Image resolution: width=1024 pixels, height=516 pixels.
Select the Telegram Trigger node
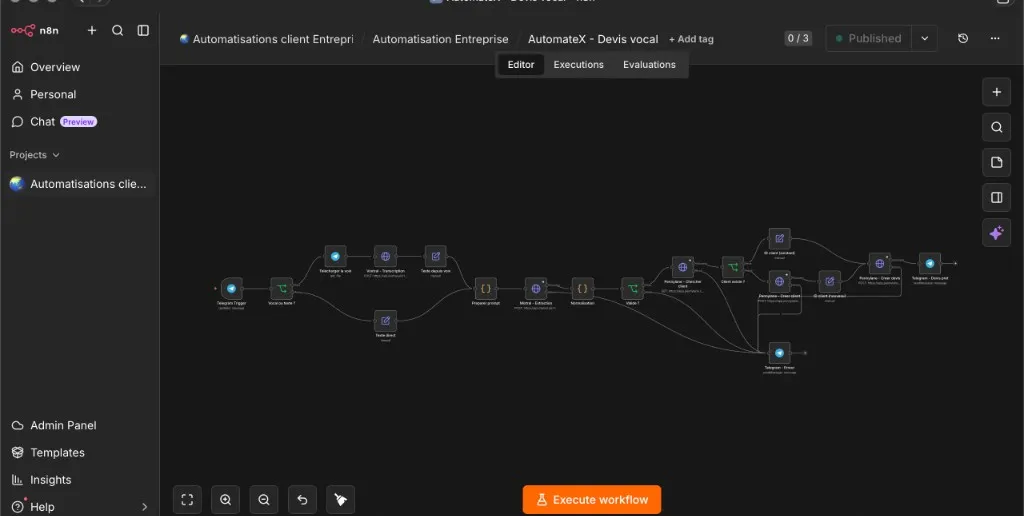pos(231,288)
